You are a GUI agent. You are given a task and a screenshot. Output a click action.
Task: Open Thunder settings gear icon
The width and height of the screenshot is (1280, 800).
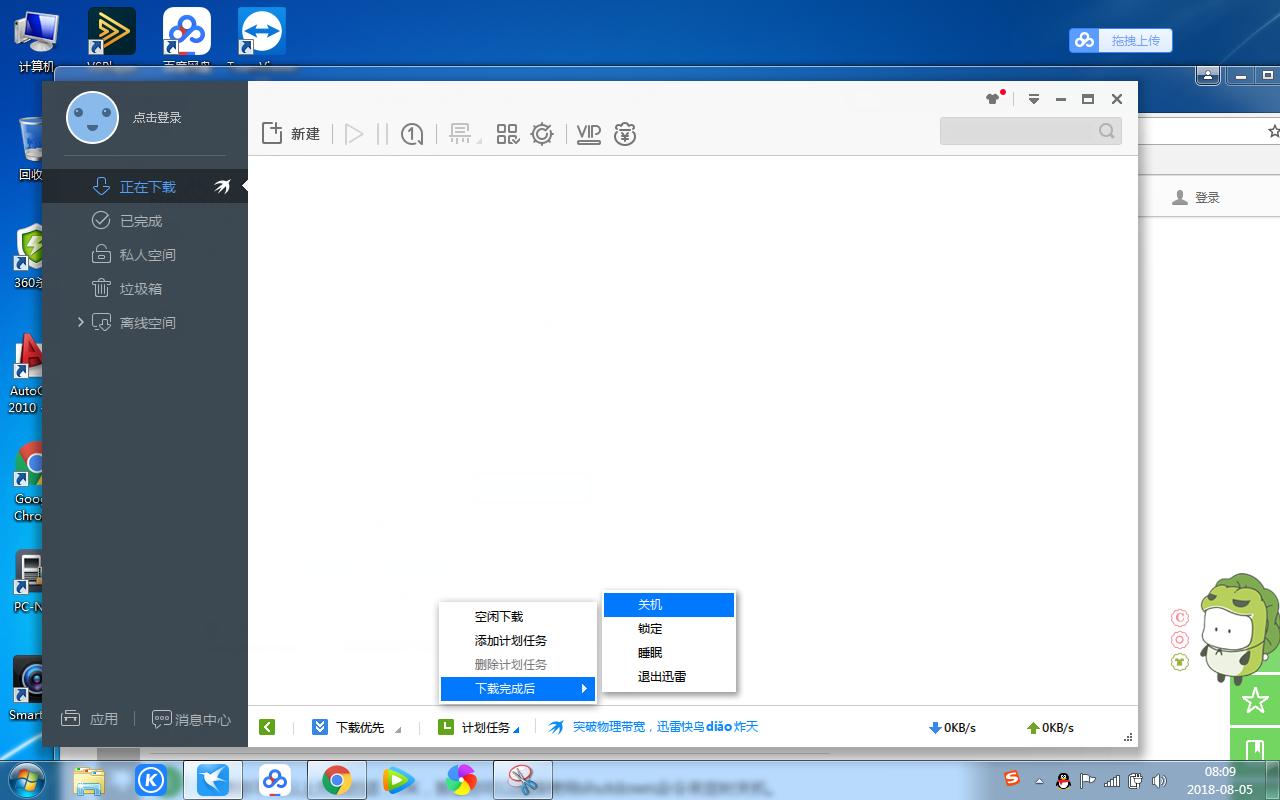point(542,133)
